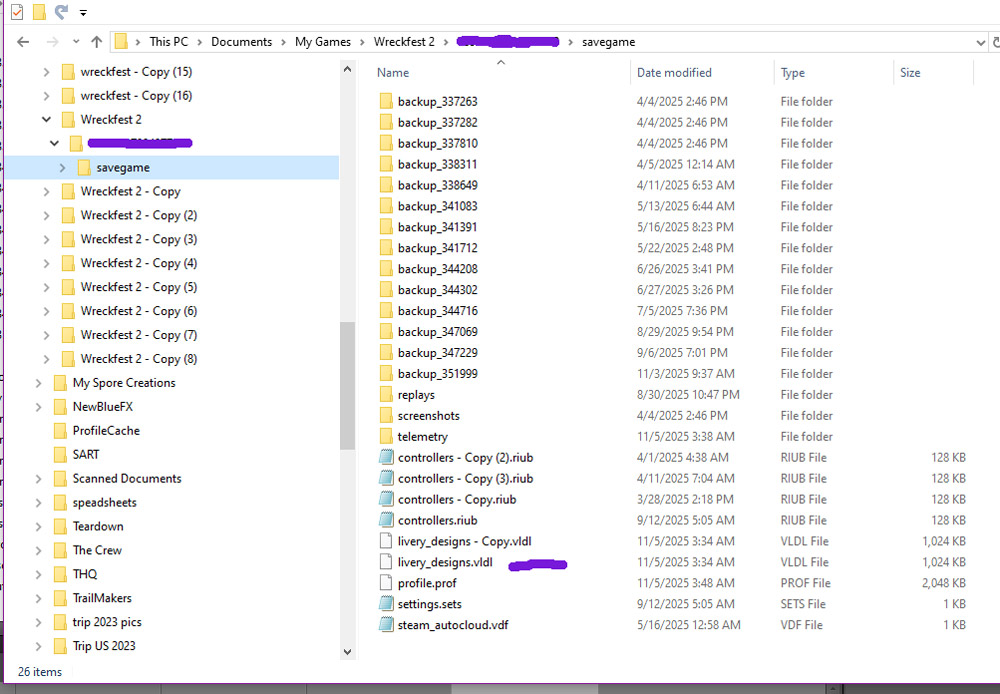Screen dimensions: 1000x694
Task: Open the replays folder icon
Action: [x=387, y=395]
